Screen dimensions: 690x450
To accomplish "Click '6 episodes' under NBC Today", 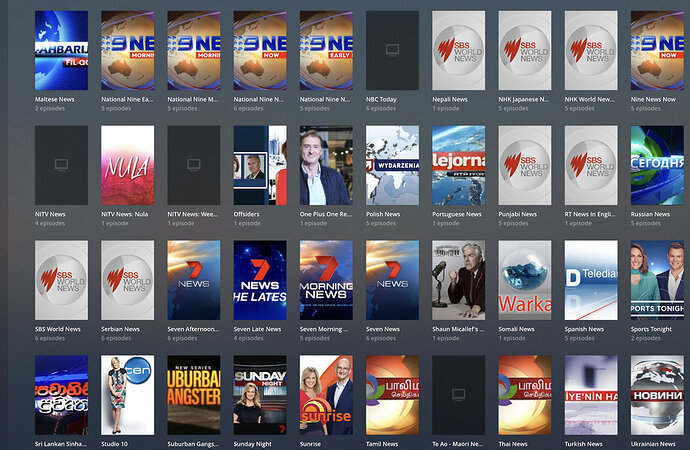I will [381, 108].
